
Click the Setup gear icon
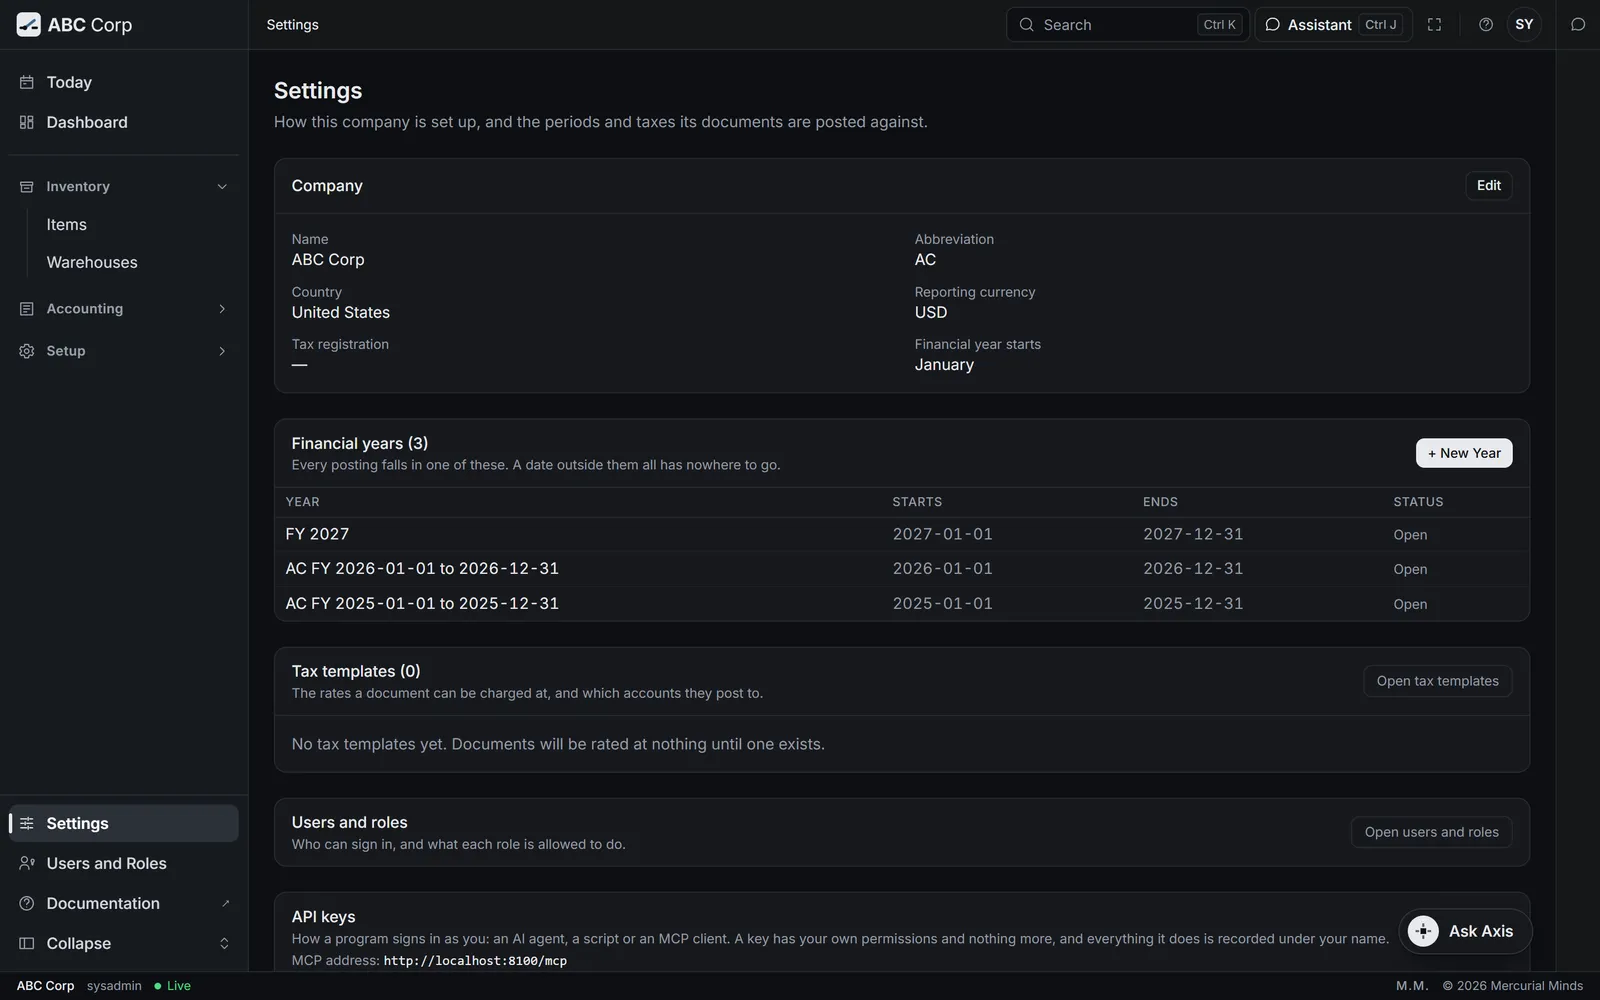tap(27, 351)
